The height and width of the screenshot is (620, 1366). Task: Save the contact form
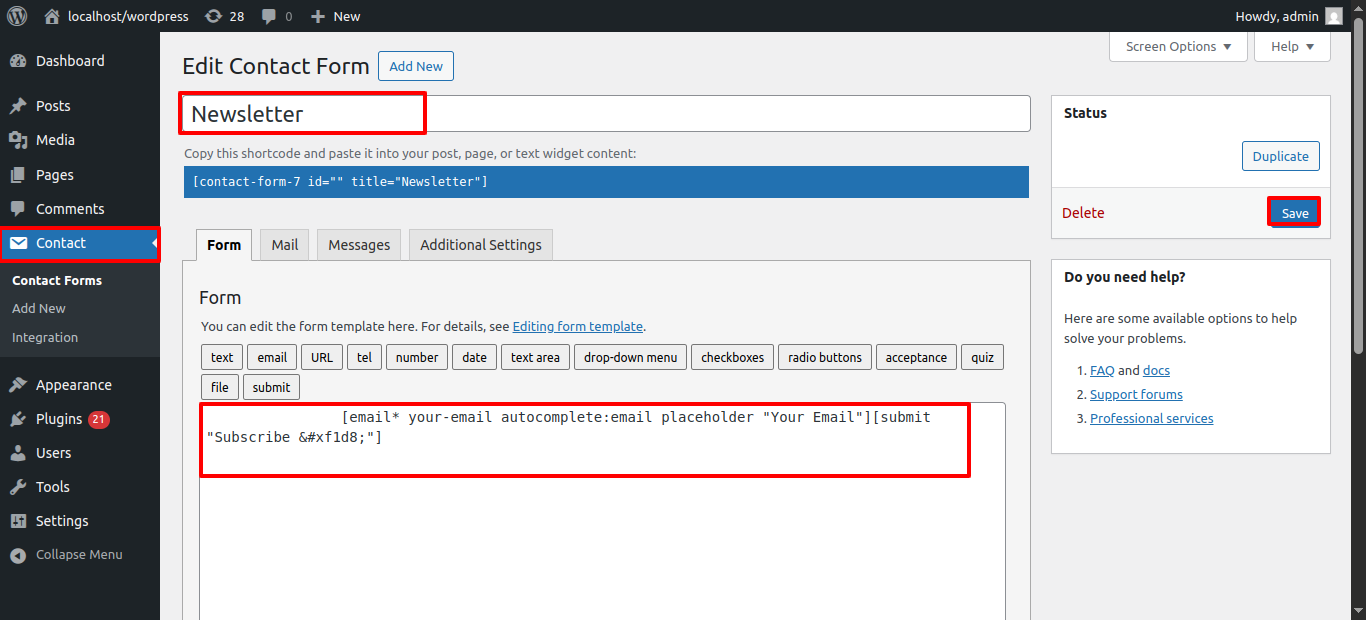pos(1295,213)
